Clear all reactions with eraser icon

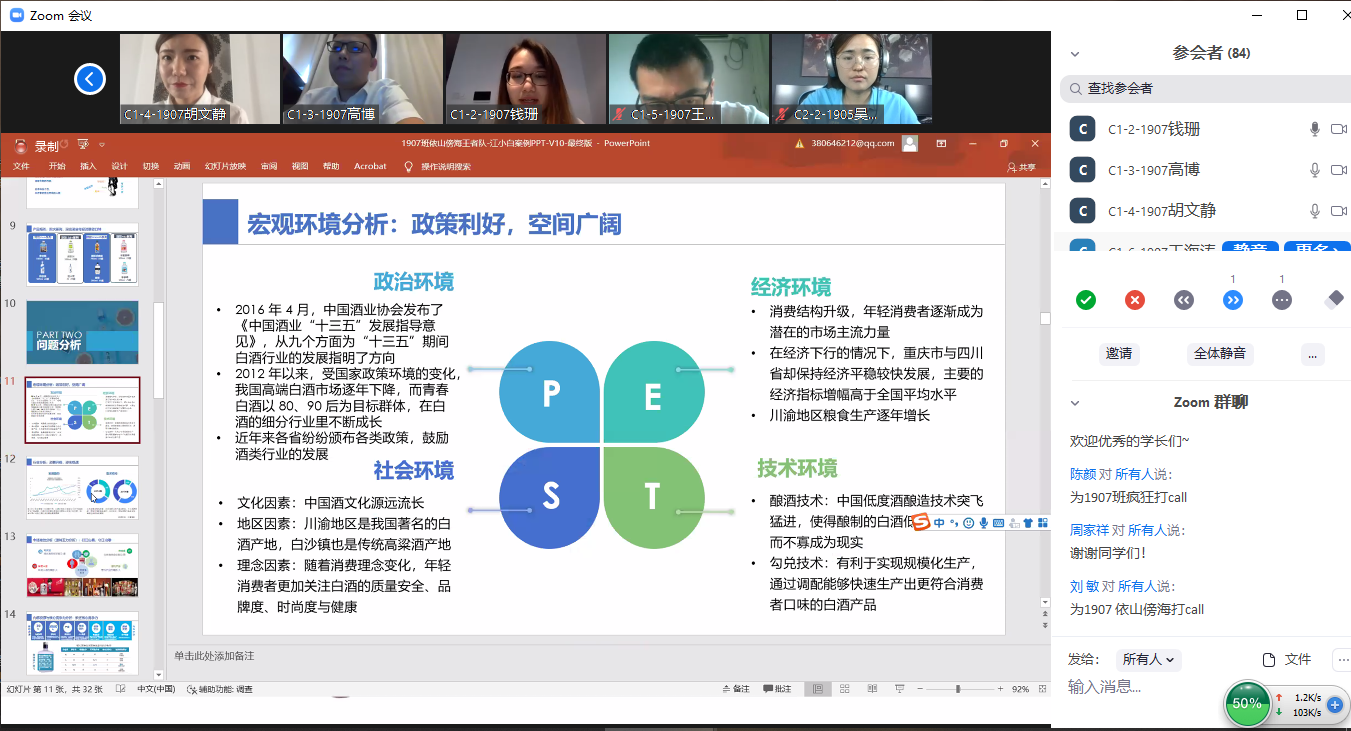point(1333,299)
